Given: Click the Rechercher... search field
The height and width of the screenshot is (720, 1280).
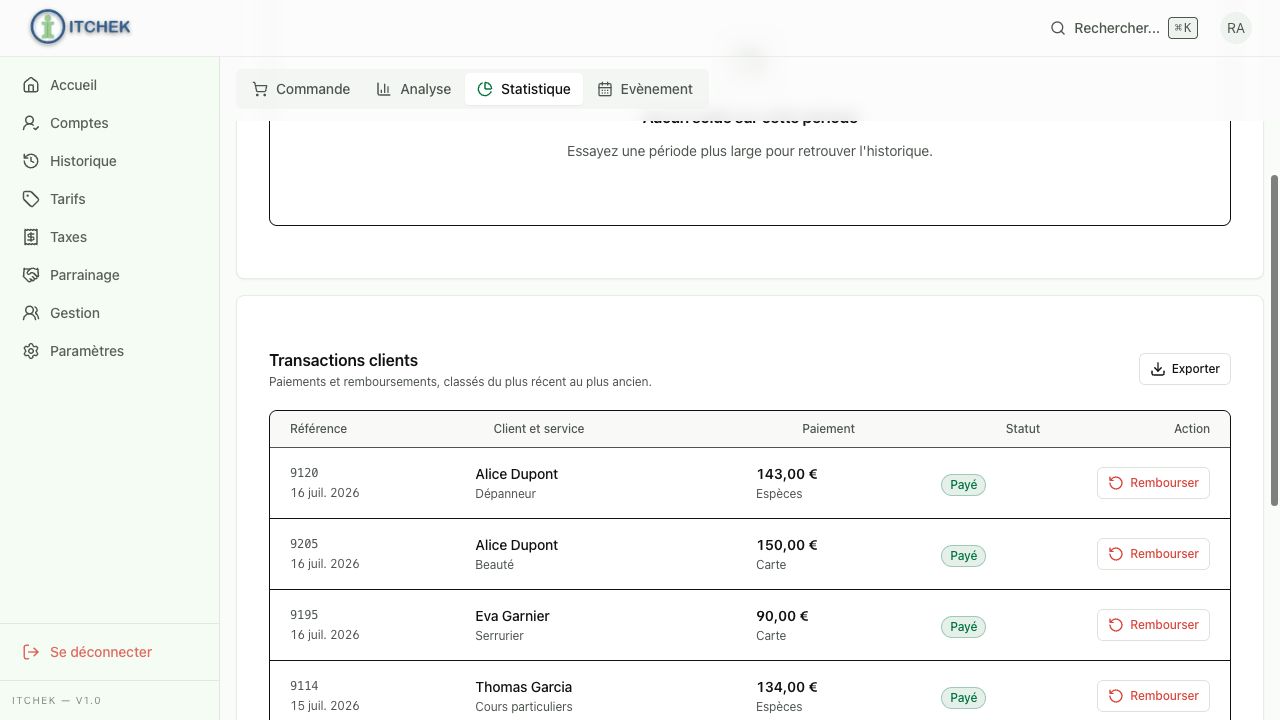Looking at the screenshot, I should 1123,28.
